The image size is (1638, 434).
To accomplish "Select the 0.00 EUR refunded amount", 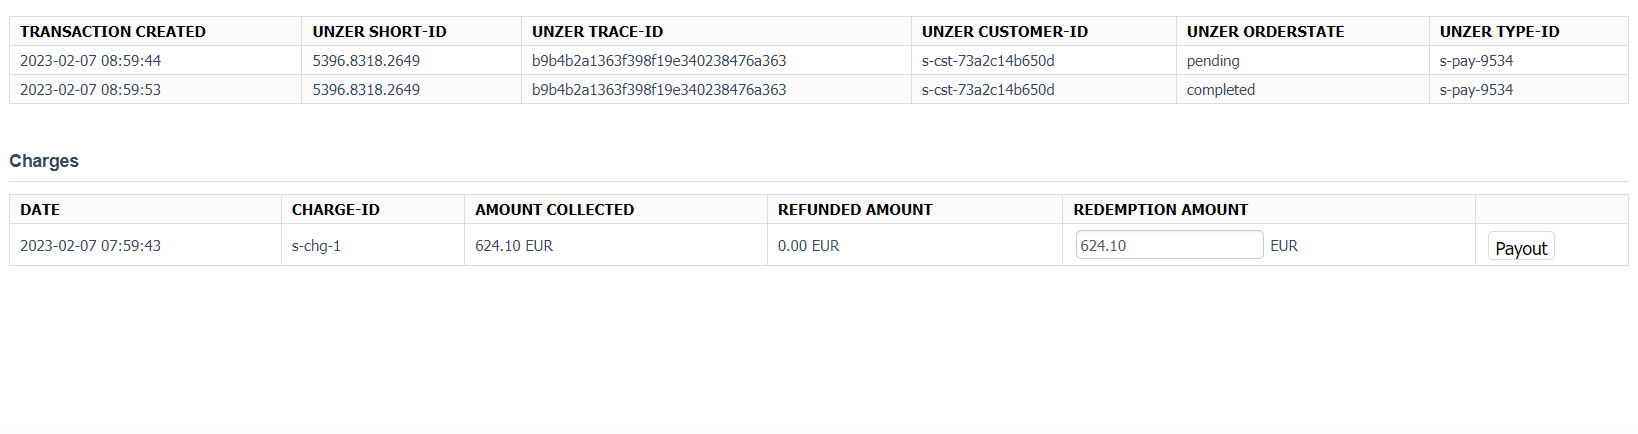I will (x=808, y=246).
